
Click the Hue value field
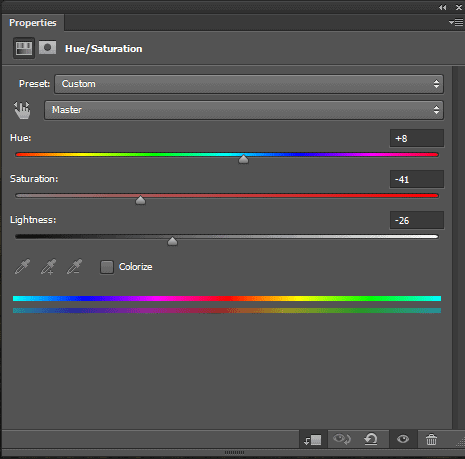coord(417,138)
